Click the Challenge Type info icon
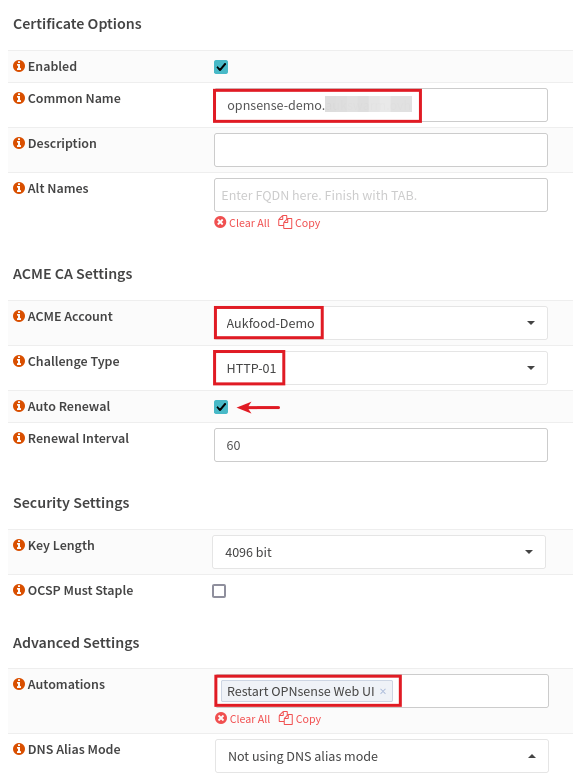The image size is (573, 779). click(19, 361)
